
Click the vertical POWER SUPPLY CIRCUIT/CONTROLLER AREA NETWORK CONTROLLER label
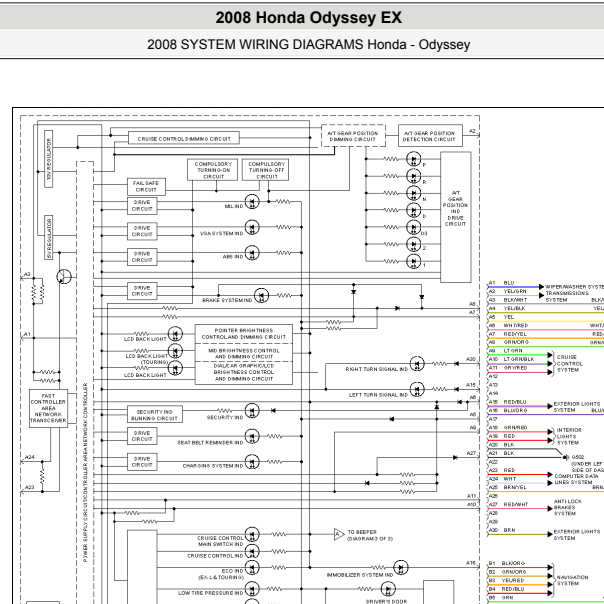tap(85, 472)
